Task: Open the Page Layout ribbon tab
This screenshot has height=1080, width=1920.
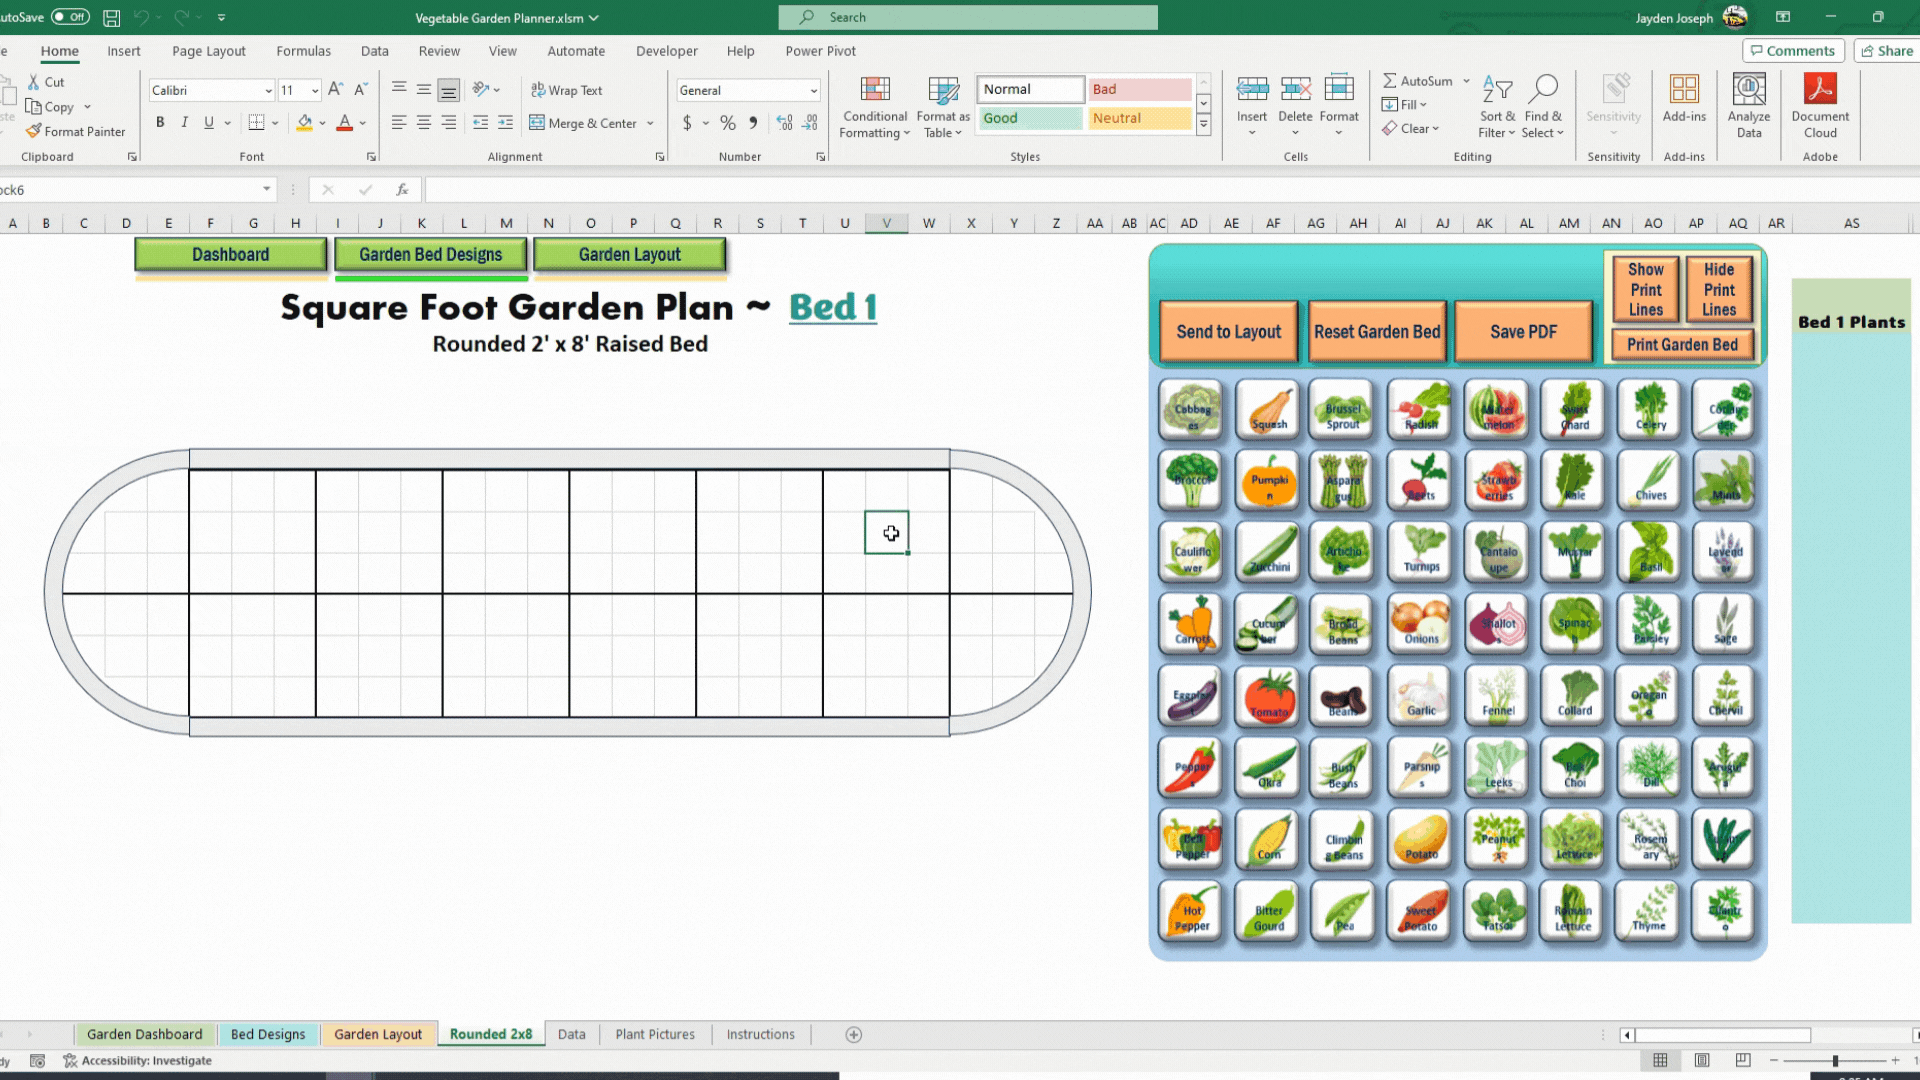Action: [208, 51]
